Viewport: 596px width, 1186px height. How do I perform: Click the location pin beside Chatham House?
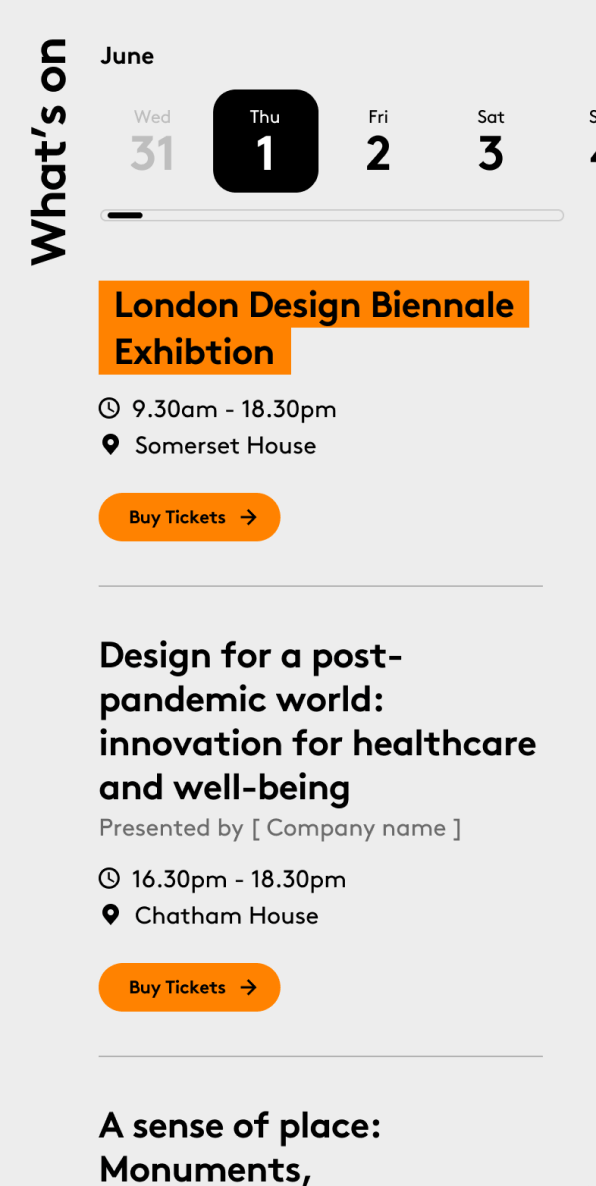[110, 915]
